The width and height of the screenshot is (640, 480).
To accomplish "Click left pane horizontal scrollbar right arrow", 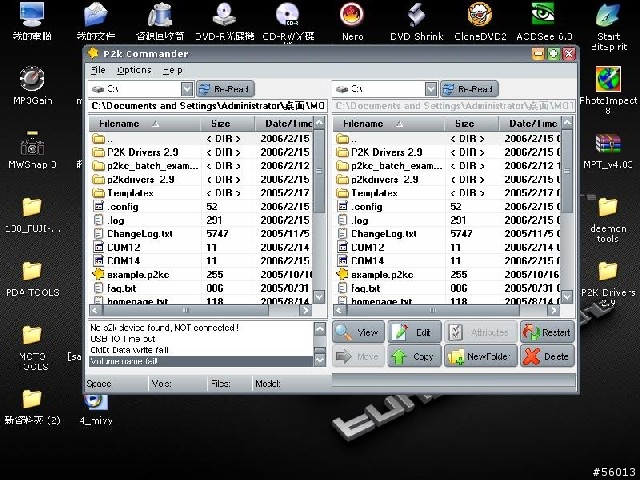I will click(x=305, y=311).
